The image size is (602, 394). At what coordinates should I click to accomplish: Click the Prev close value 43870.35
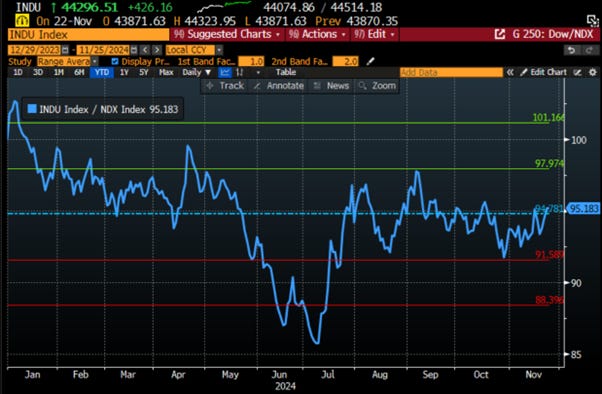tap(372, 21)
